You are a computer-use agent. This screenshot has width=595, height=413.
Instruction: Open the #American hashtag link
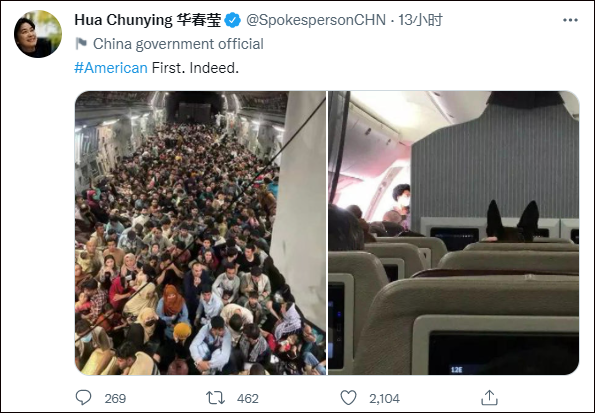coord(111,68)
